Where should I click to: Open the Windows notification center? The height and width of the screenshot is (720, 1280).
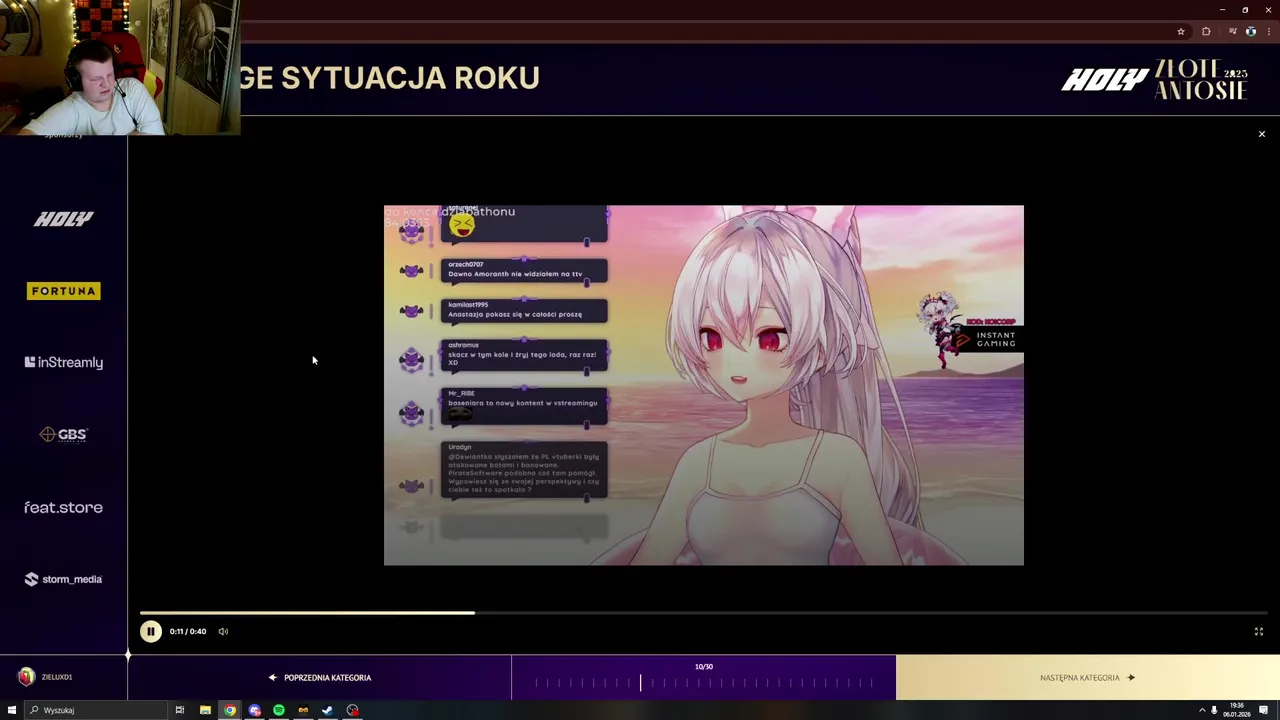(x=1264, y=710)
